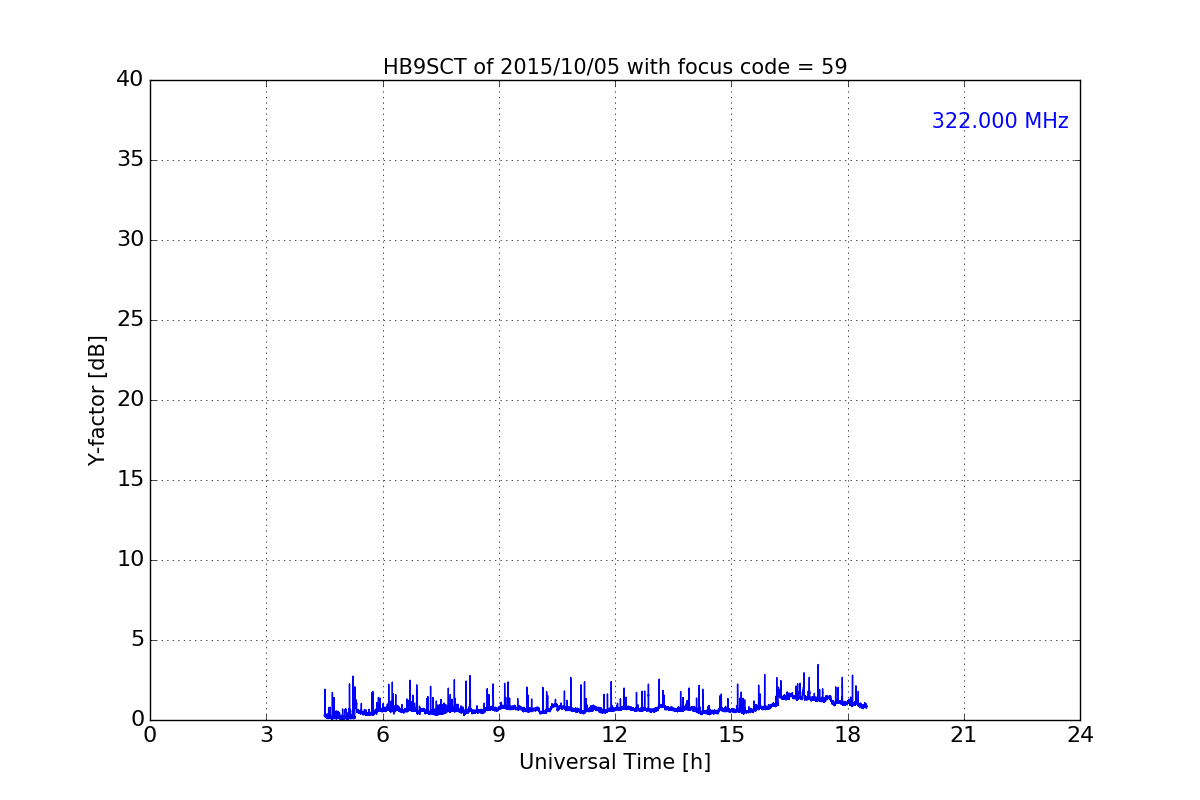The width and height of the screenshot is (1200, 800).
Task: Click the plot title 'HB9SCT of 2015/10/05 with focus code = 59'
Action: click(615, 67)
